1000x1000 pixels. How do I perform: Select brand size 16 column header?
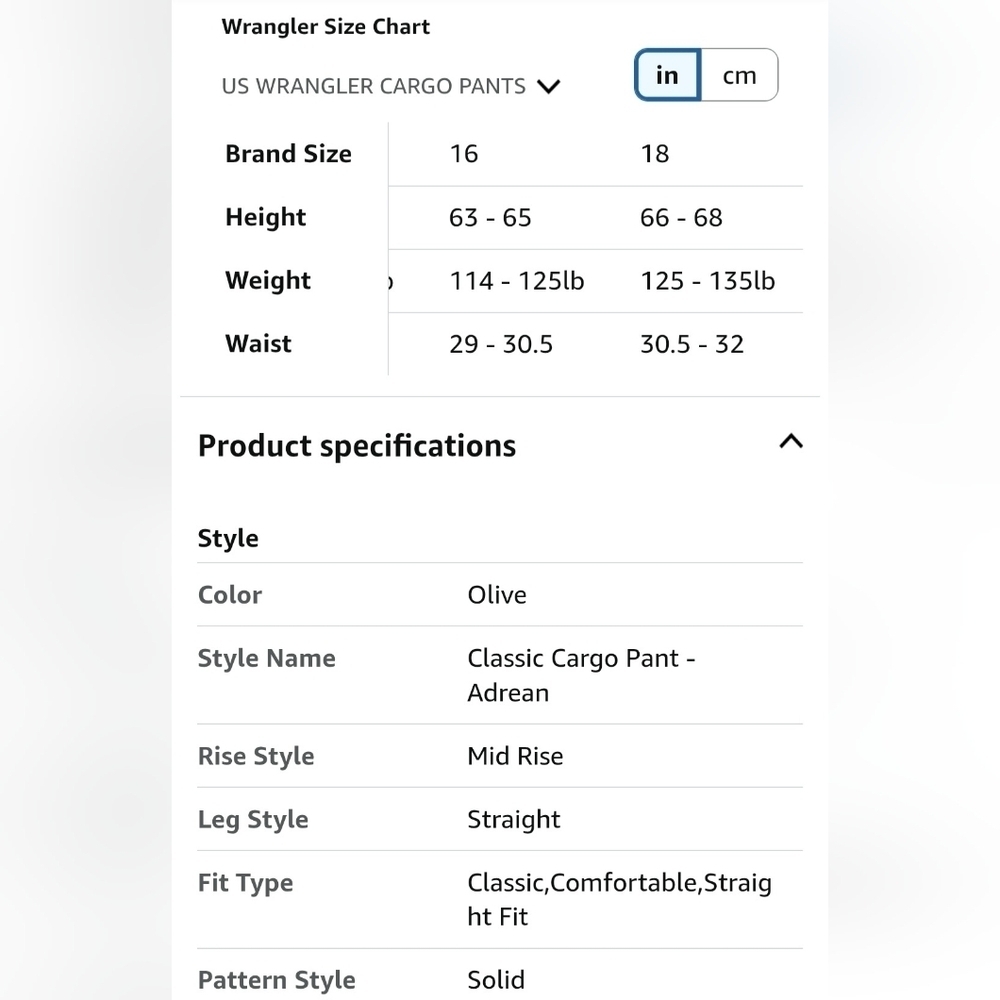coord(464,154)
